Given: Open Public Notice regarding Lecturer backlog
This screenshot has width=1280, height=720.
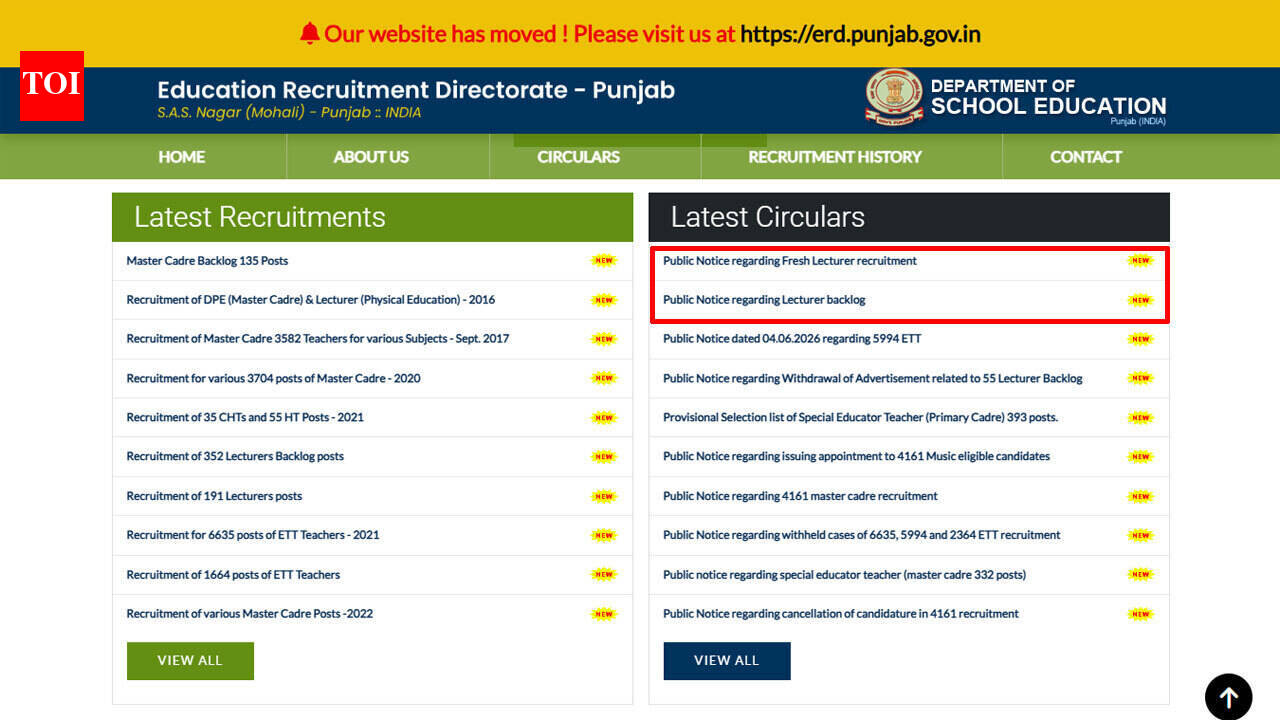Looking at the screenshot, I should 764,300.
